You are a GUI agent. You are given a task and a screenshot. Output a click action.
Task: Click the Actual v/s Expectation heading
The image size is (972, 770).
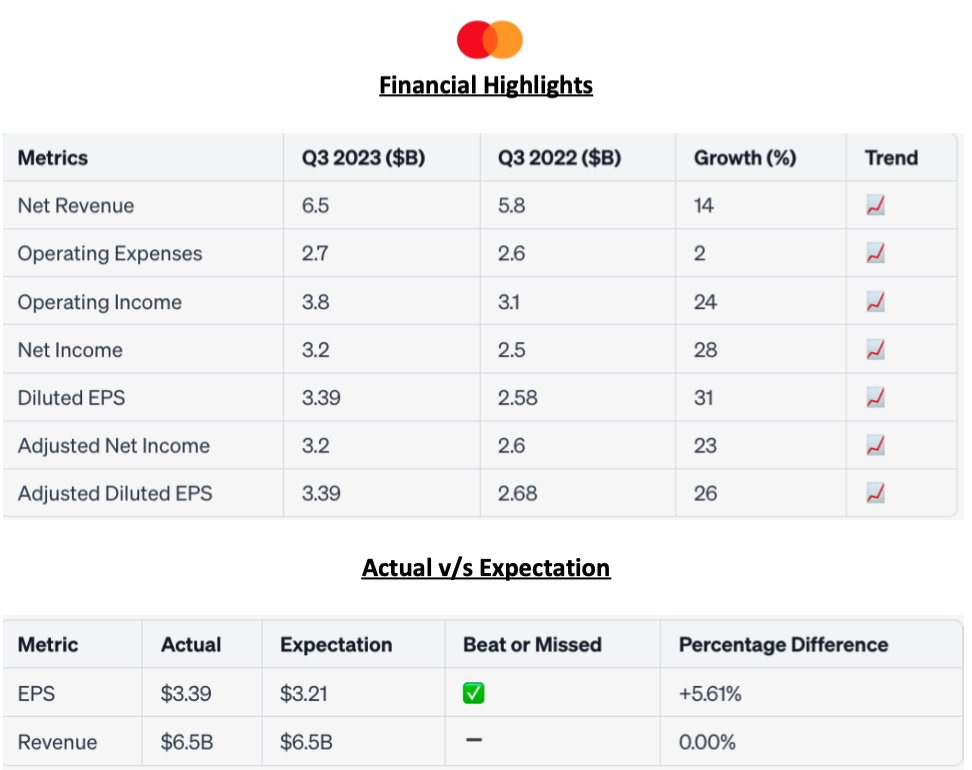[486, 568]
